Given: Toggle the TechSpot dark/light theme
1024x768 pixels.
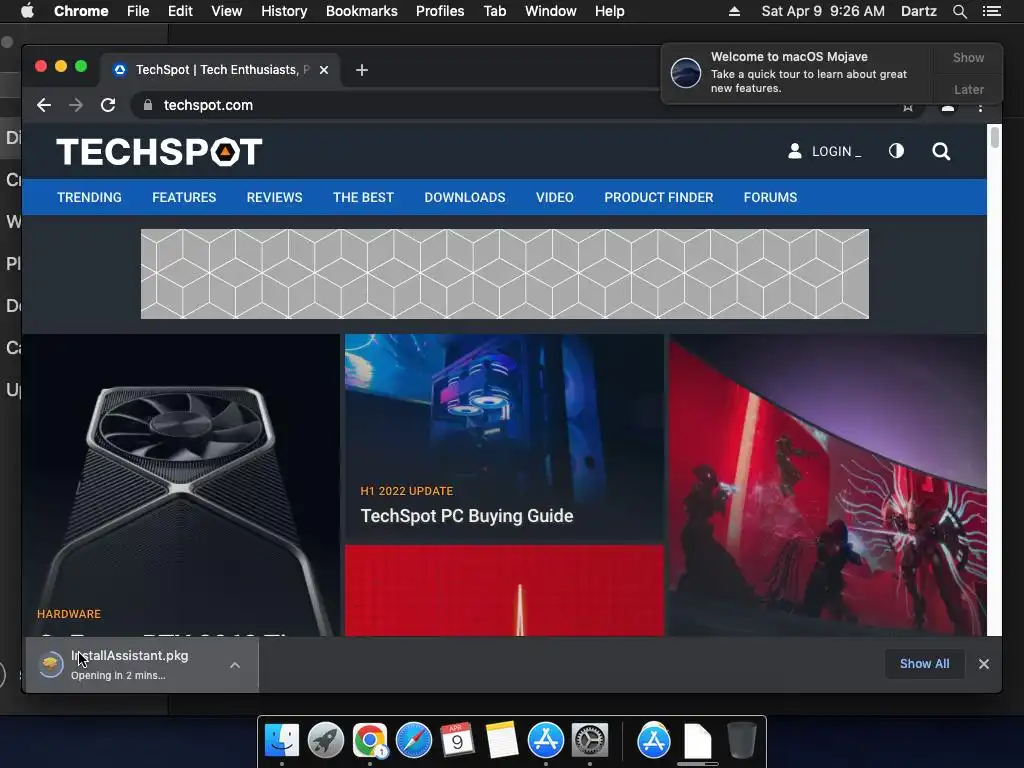Looking at the screenshot, I should (896, 151).
